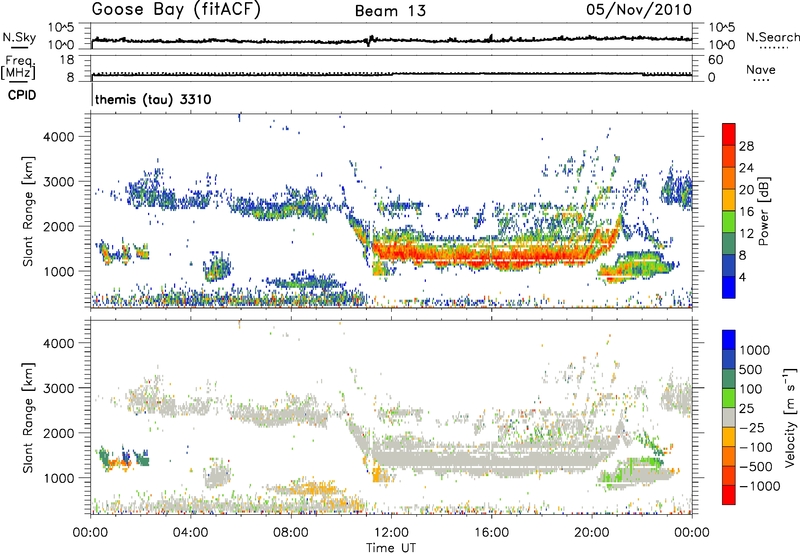The width and height of the screenshot is (800, 554).
Task: Click the Power panel 'Slant Range [km]' label
Action: [28, 211]
